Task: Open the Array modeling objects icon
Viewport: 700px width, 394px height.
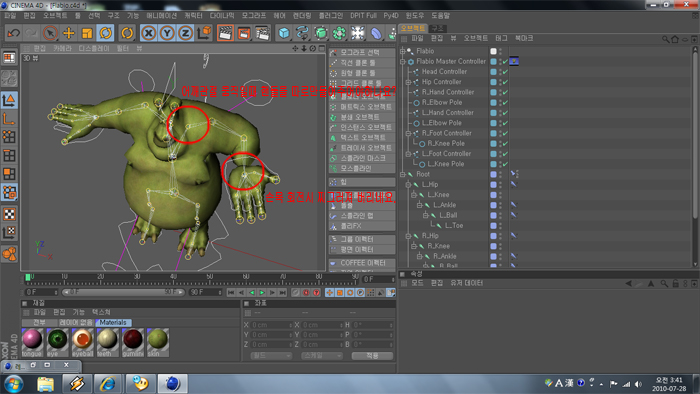Action: tap(339, 33)
